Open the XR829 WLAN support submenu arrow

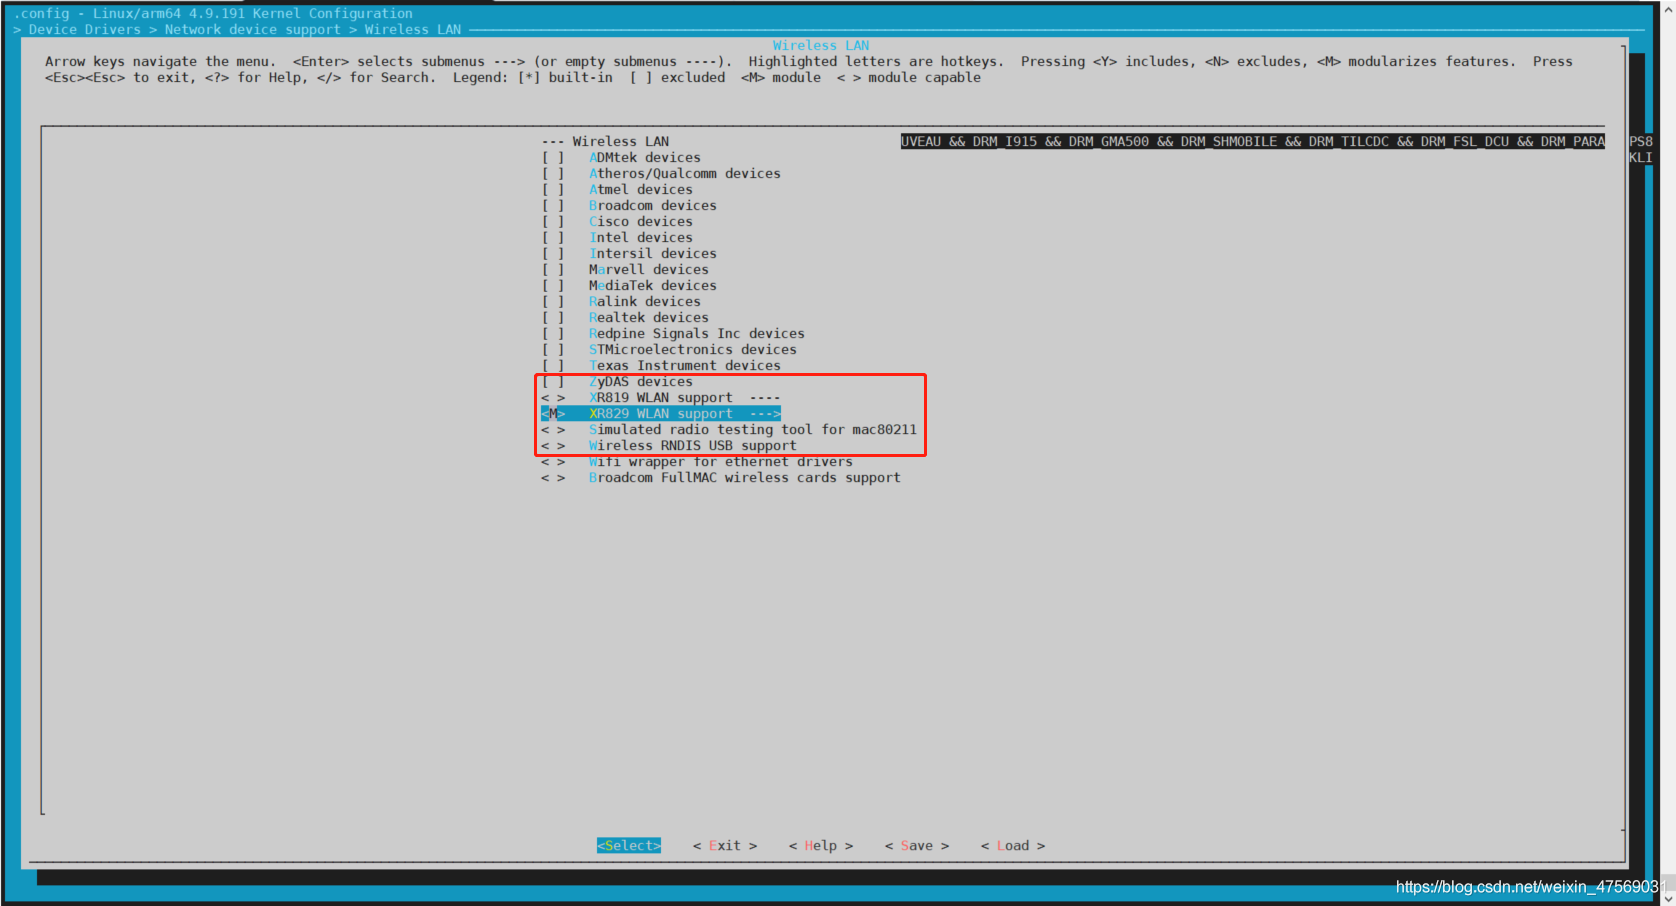click(765, 414)
